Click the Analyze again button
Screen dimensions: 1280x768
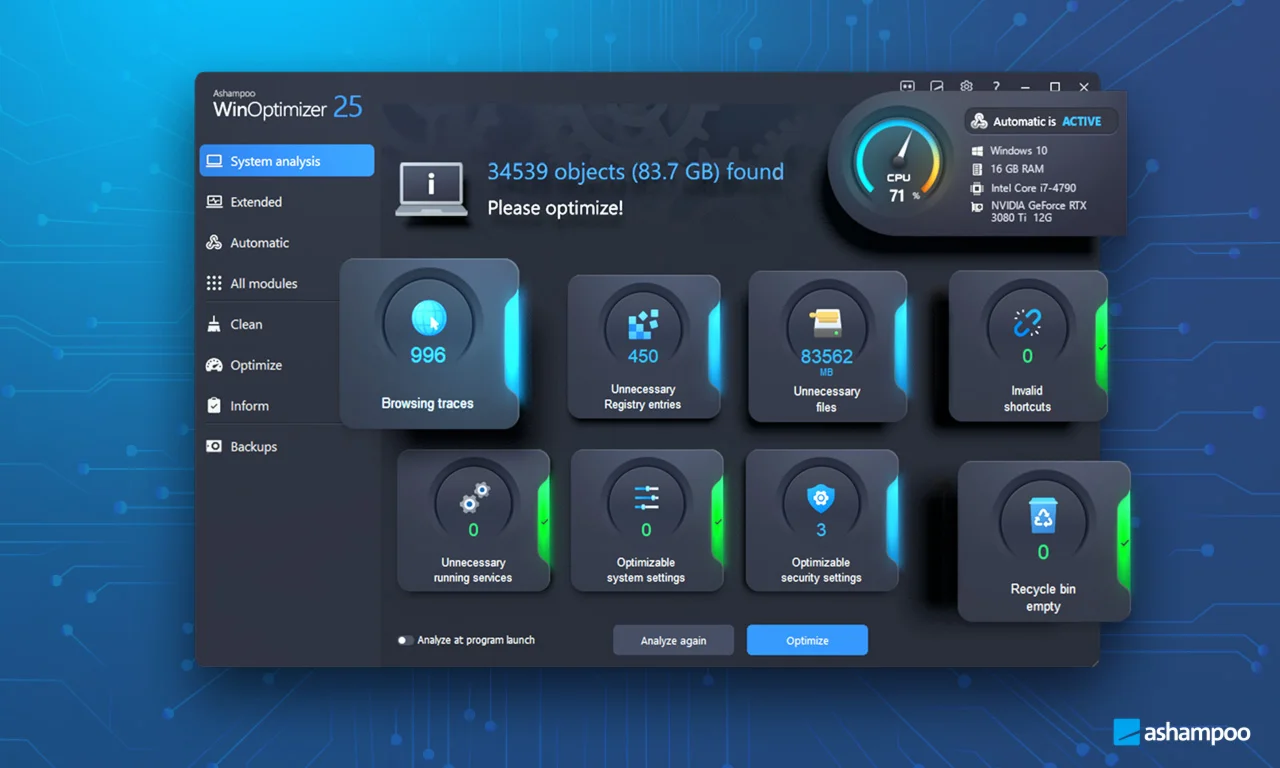(673, 640)
